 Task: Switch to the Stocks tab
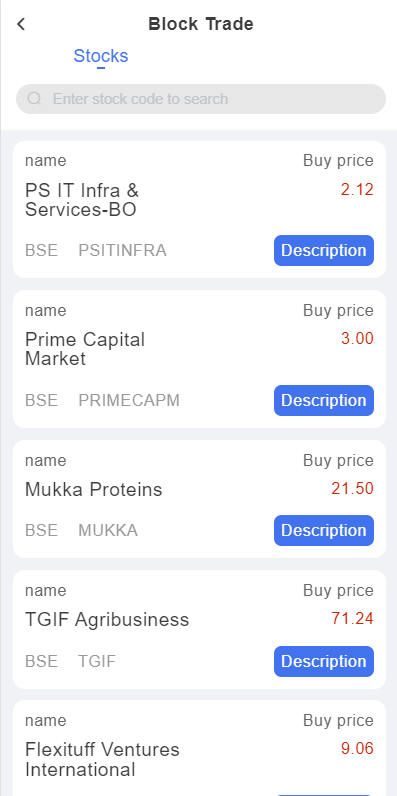click(x=101, y=55)
